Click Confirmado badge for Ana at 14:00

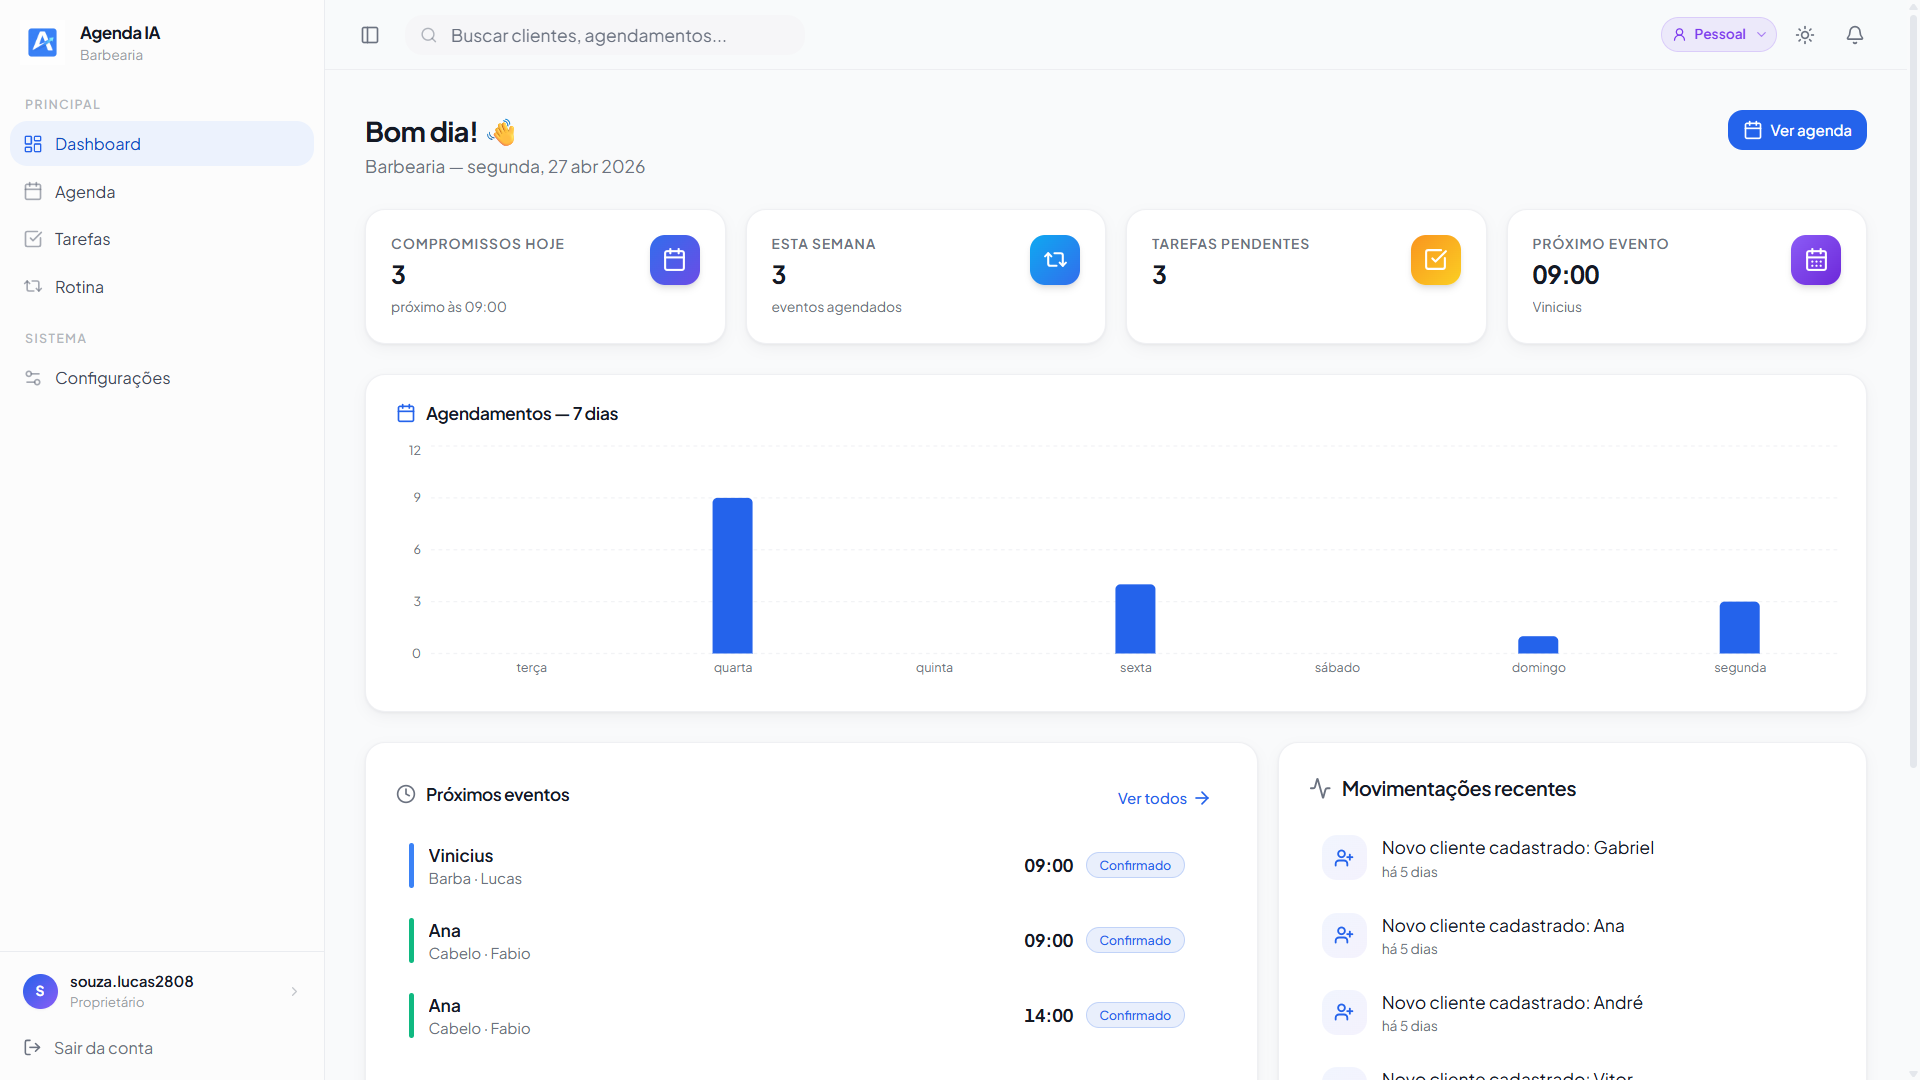tap(1135, 1015)
